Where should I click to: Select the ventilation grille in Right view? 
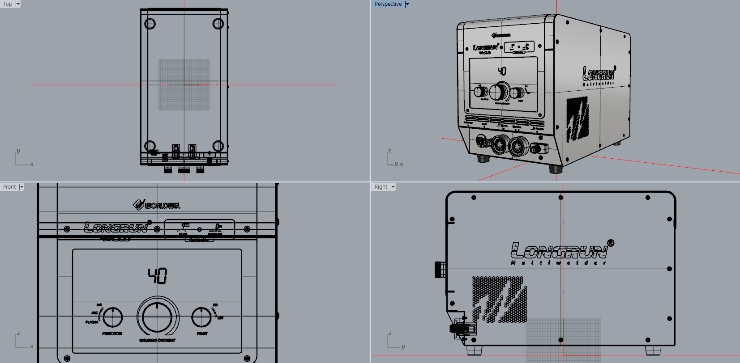(x=500, y=299)
